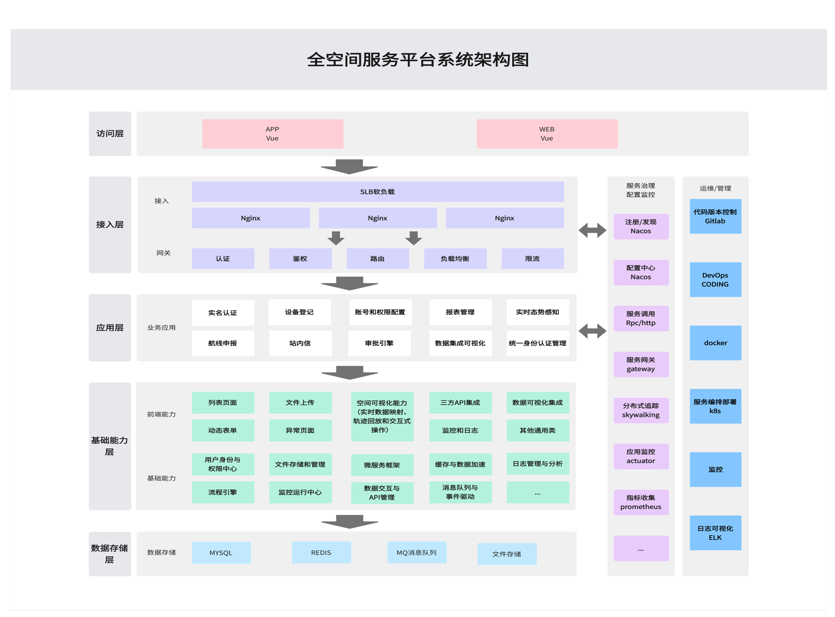
Task: Click the pink APP Vue box
Action: (x=273, y=134)
